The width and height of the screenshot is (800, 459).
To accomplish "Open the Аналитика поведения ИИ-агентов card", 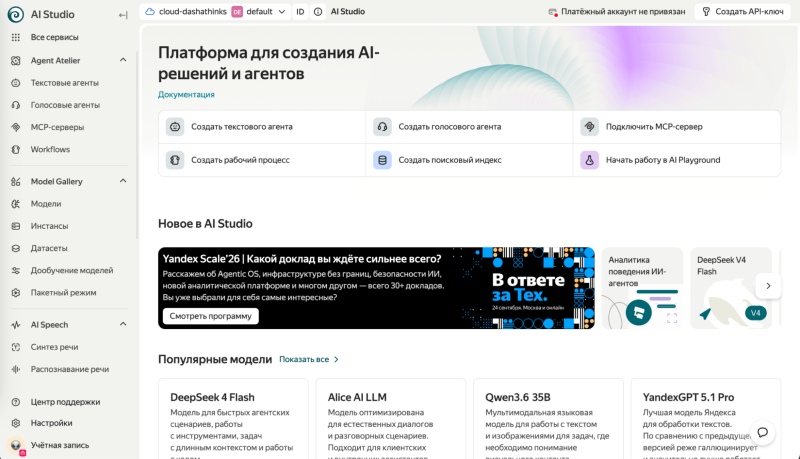I will click(x=642, y=288).
